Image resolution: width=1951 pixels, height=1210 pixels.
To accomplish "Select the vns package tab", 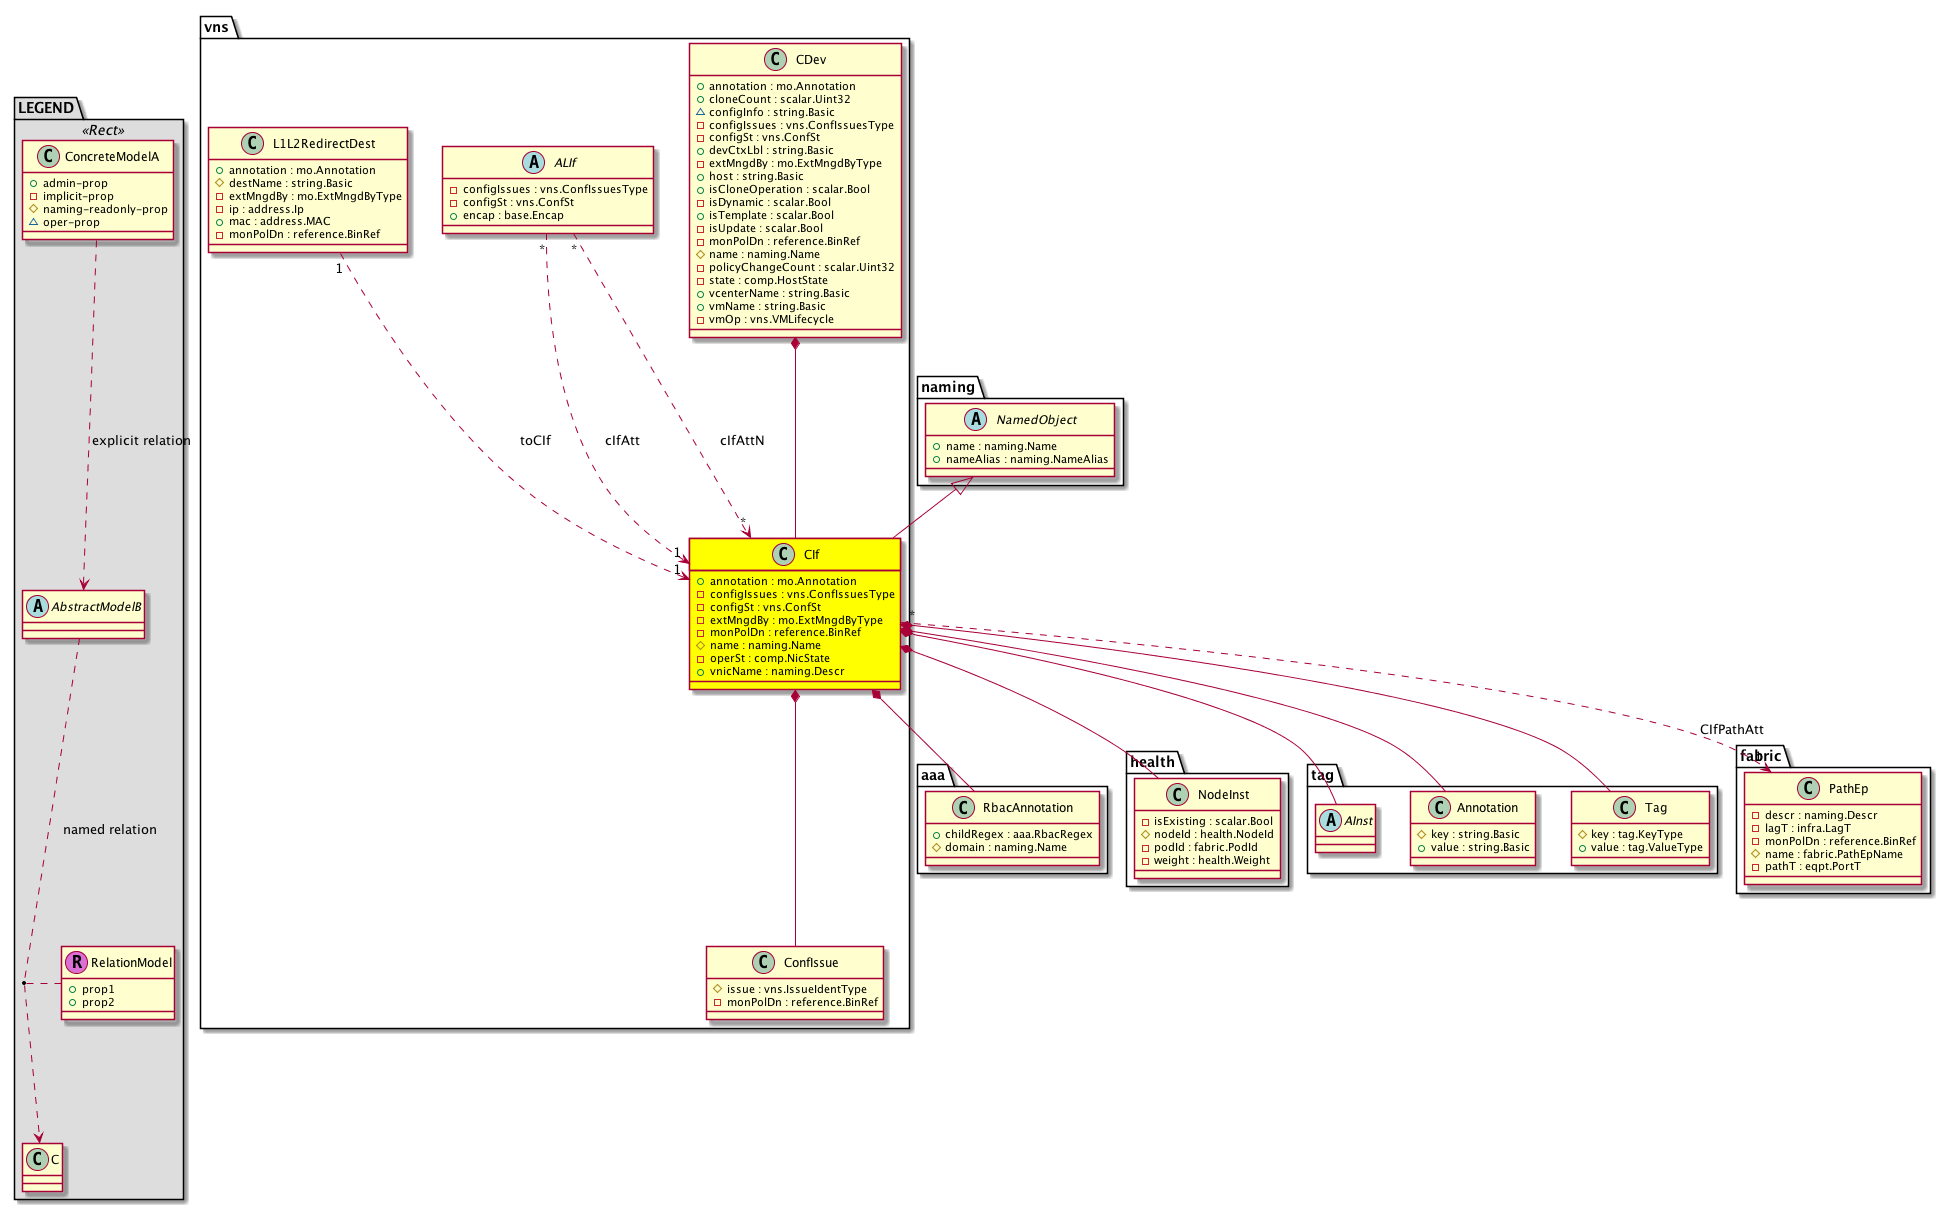I will (x=216, y=27).
